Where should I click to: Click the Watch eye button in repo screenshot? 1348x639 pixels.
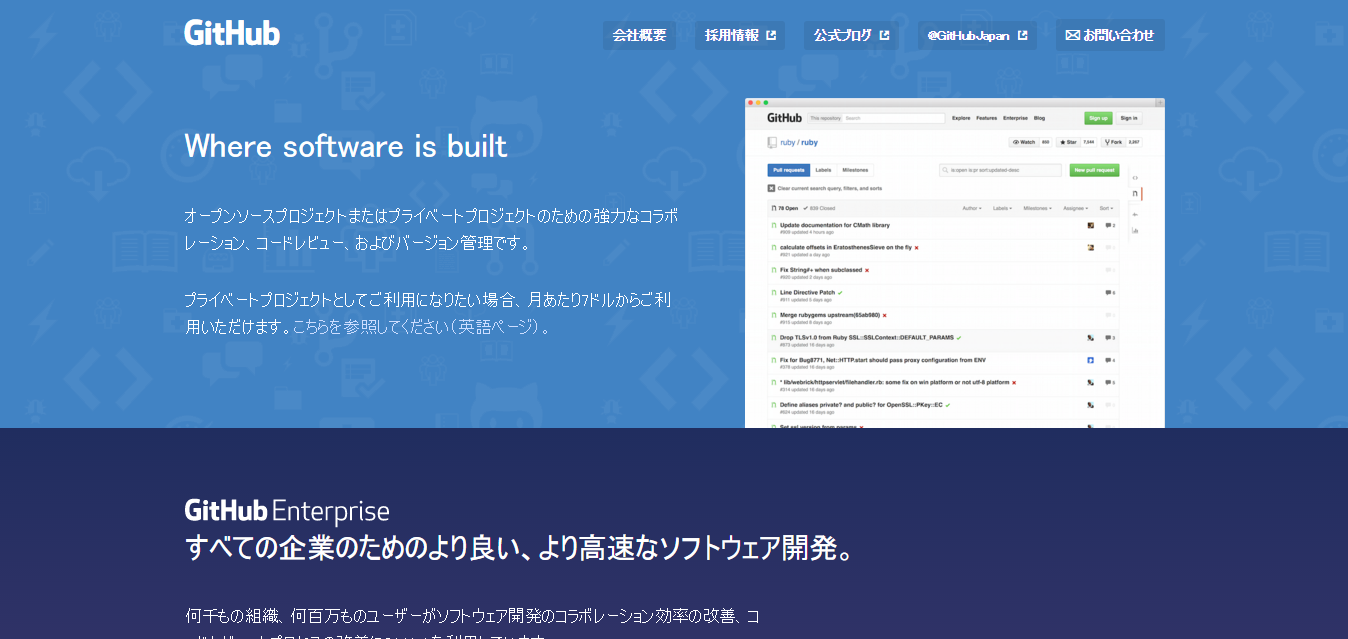coord(1024,143)
